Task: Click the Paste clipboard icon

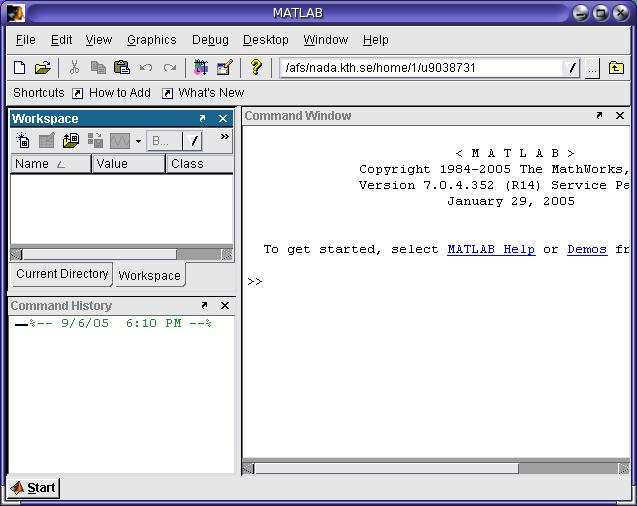Action: click(x=121, y=67)
